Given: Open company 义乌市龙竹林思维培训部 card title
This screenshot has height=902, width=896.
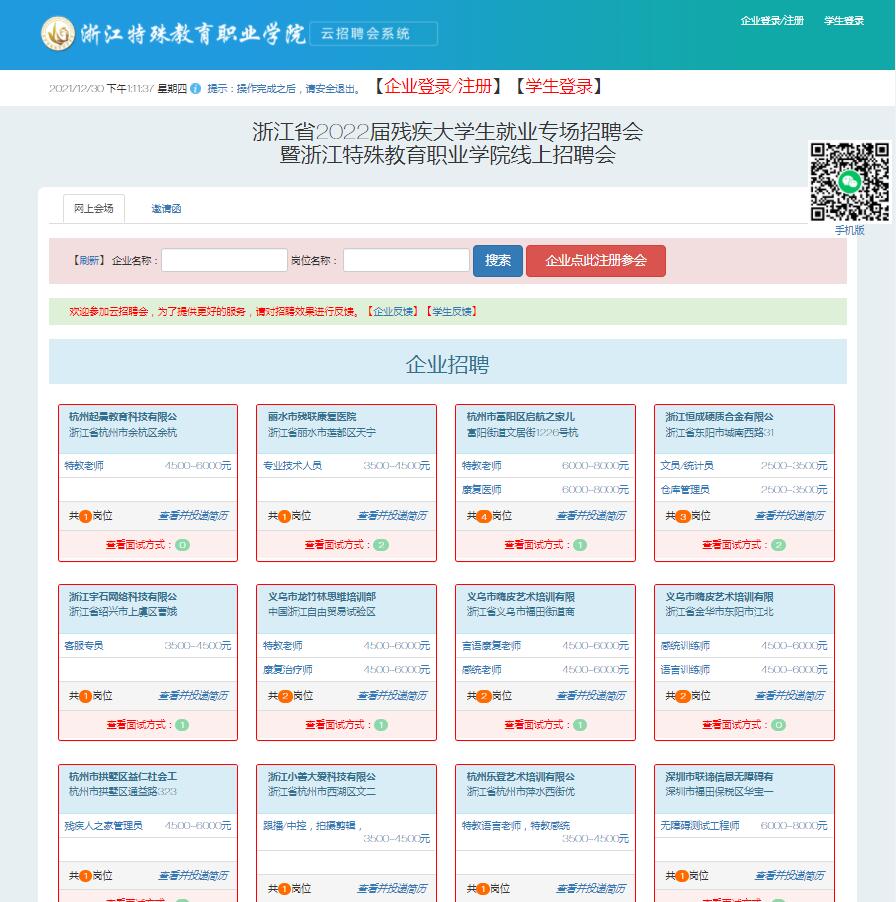Looking at the screenshot, I should click(322, 597).
